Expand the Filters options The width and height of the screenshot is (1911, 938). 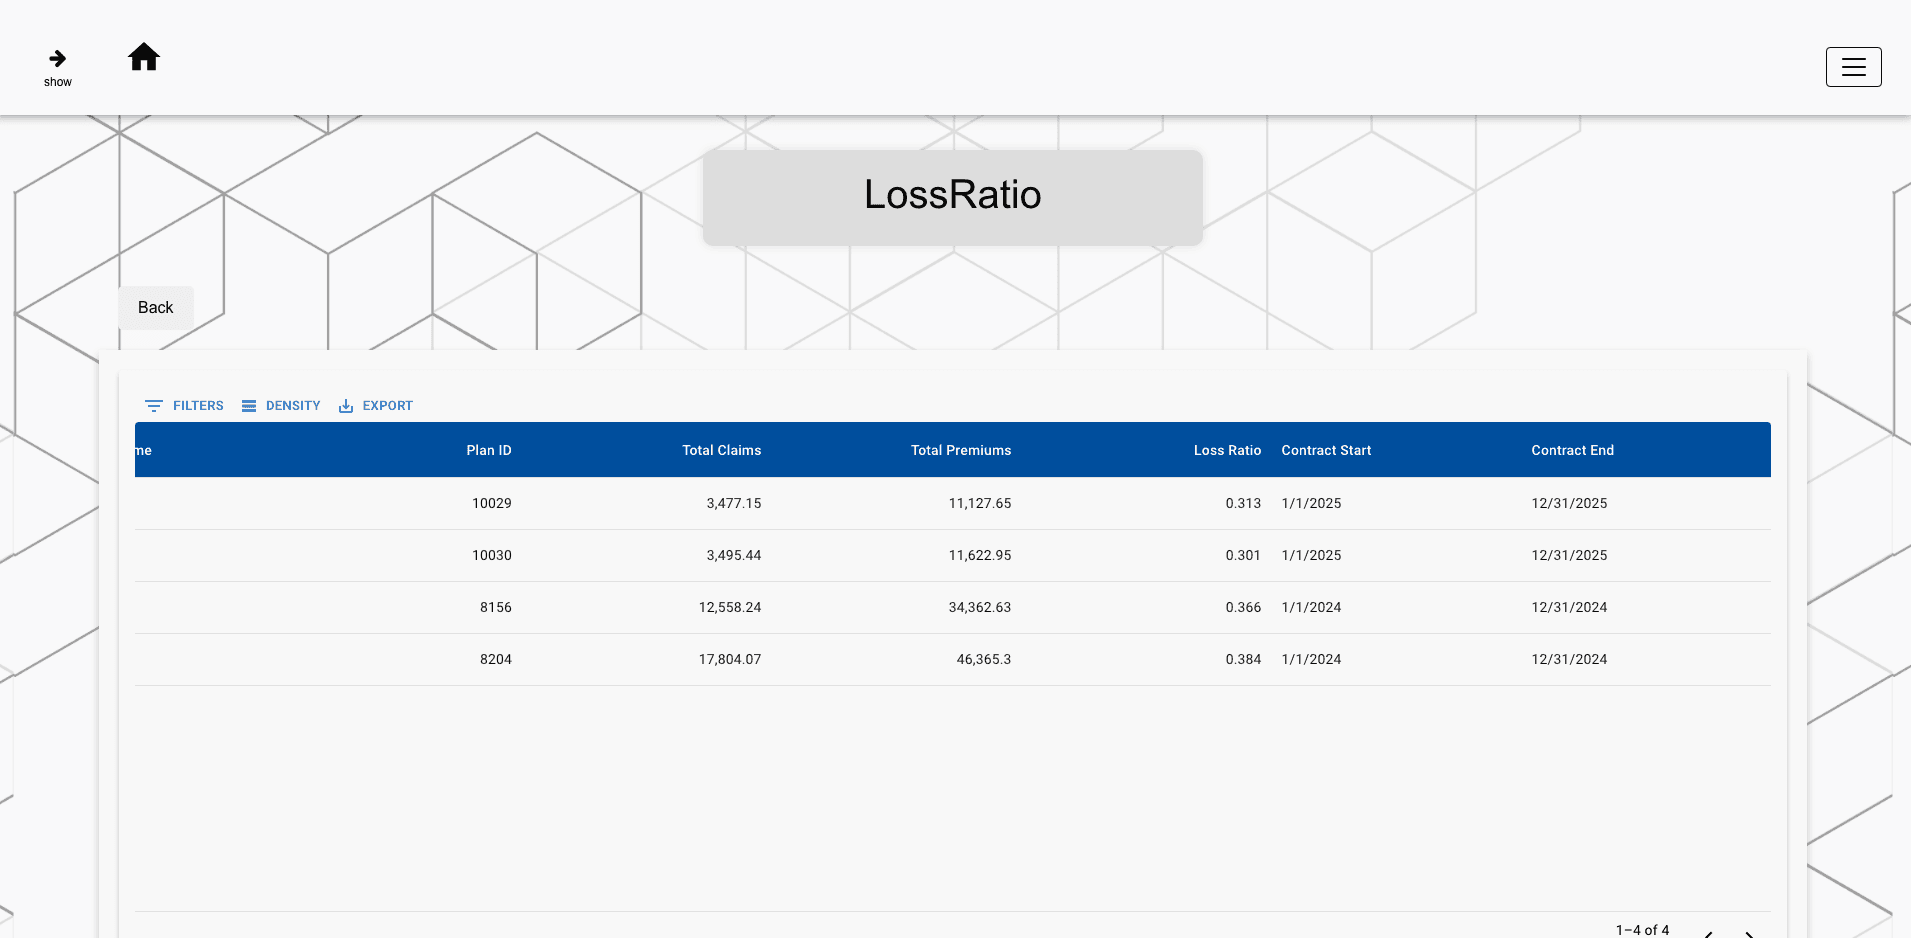(183, 405)
